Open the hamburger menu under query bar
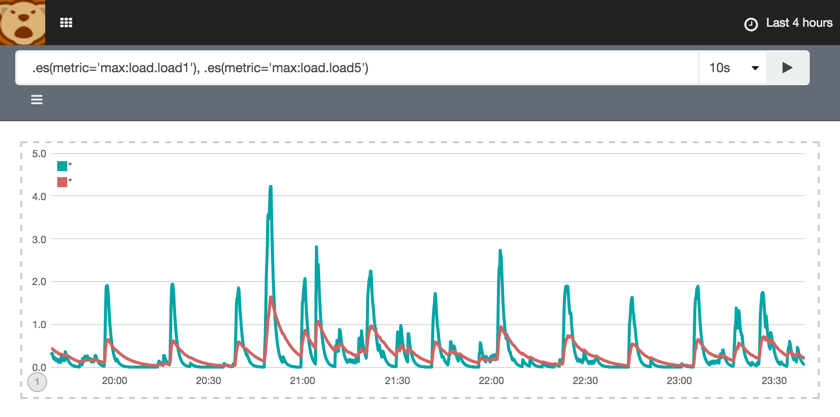Image resolution: width=840 pixels, height=417 pixels. pyautogui.click(x=37, y=100)
